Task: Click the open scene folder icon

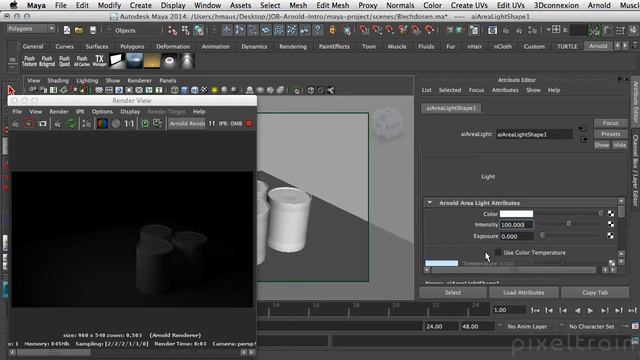Action: (x=79, y=30)
